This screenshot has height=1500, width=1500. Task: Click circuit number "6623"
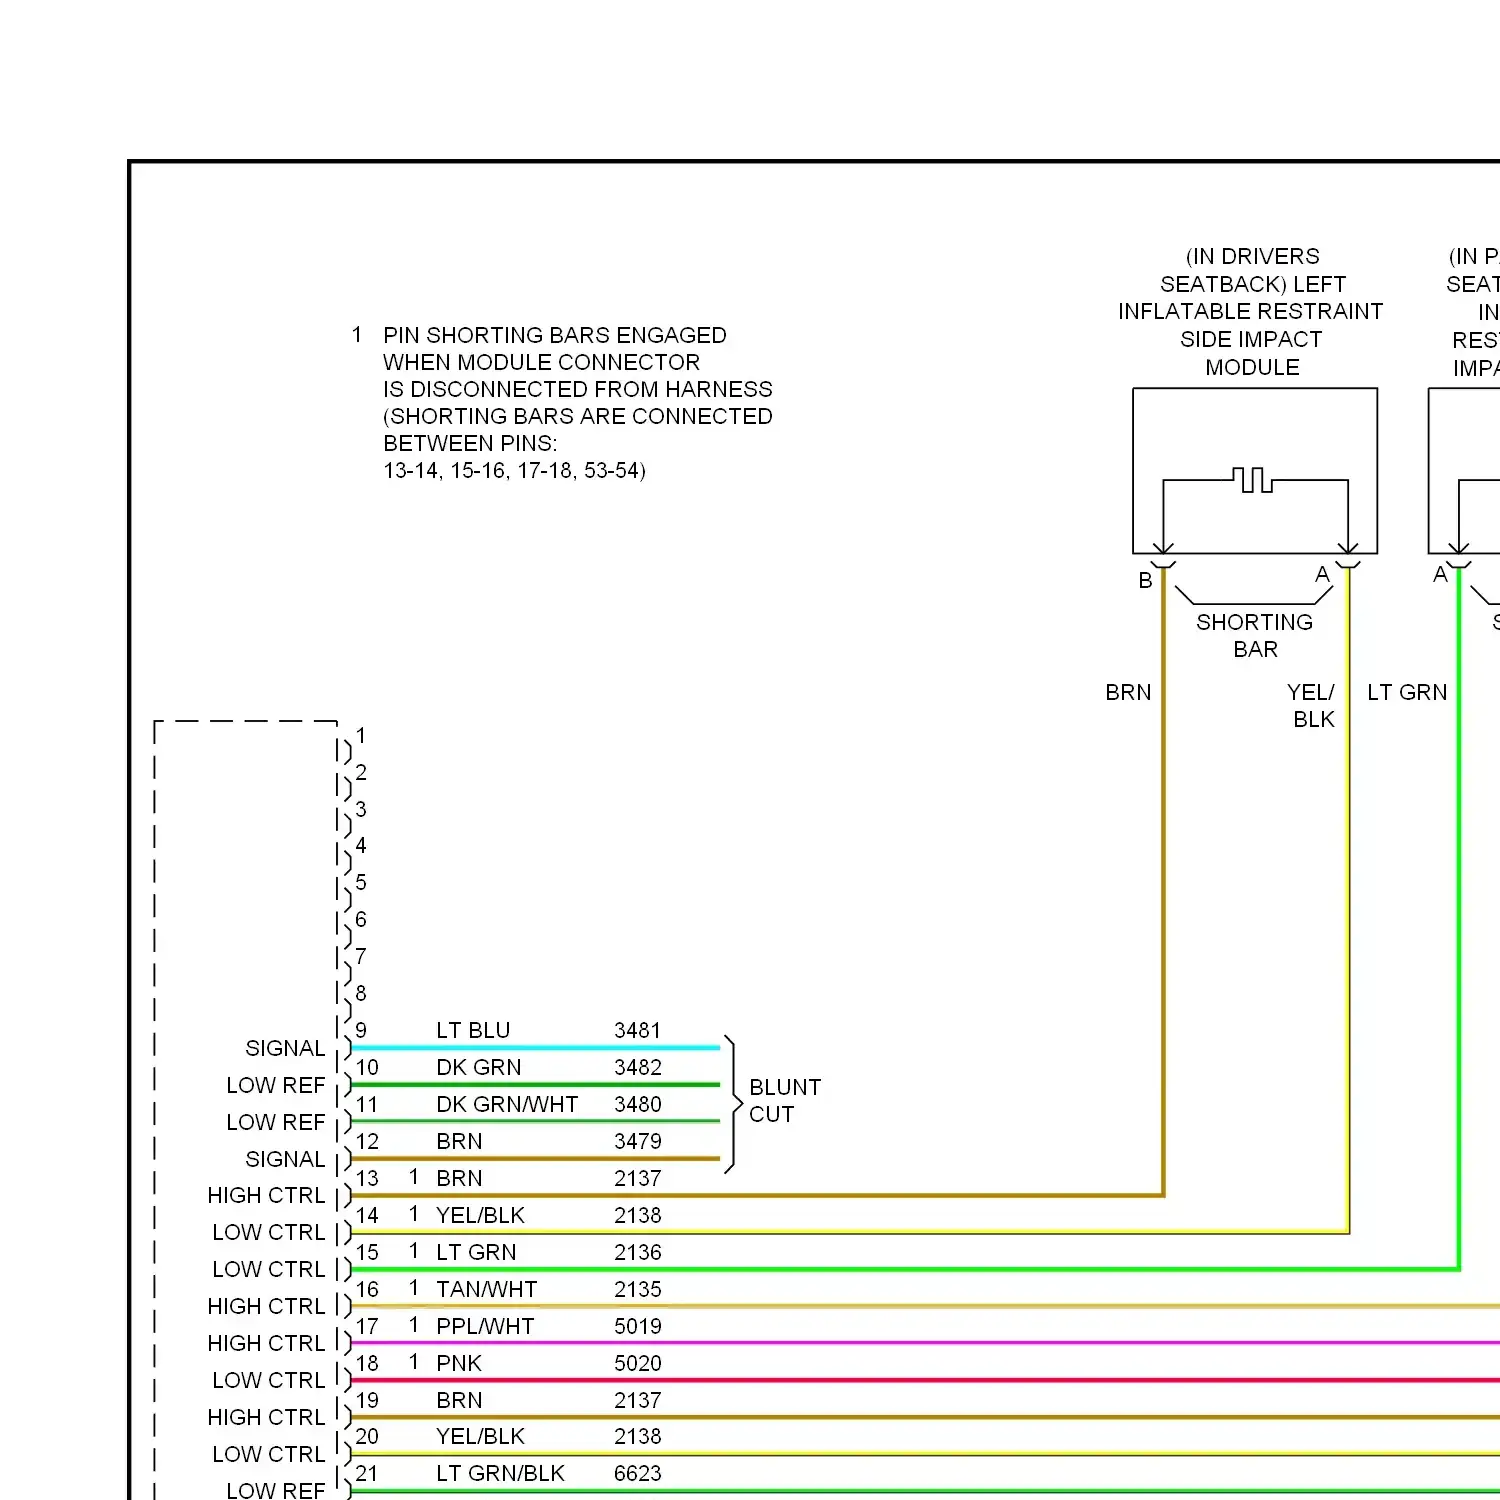pos(637,1473)
